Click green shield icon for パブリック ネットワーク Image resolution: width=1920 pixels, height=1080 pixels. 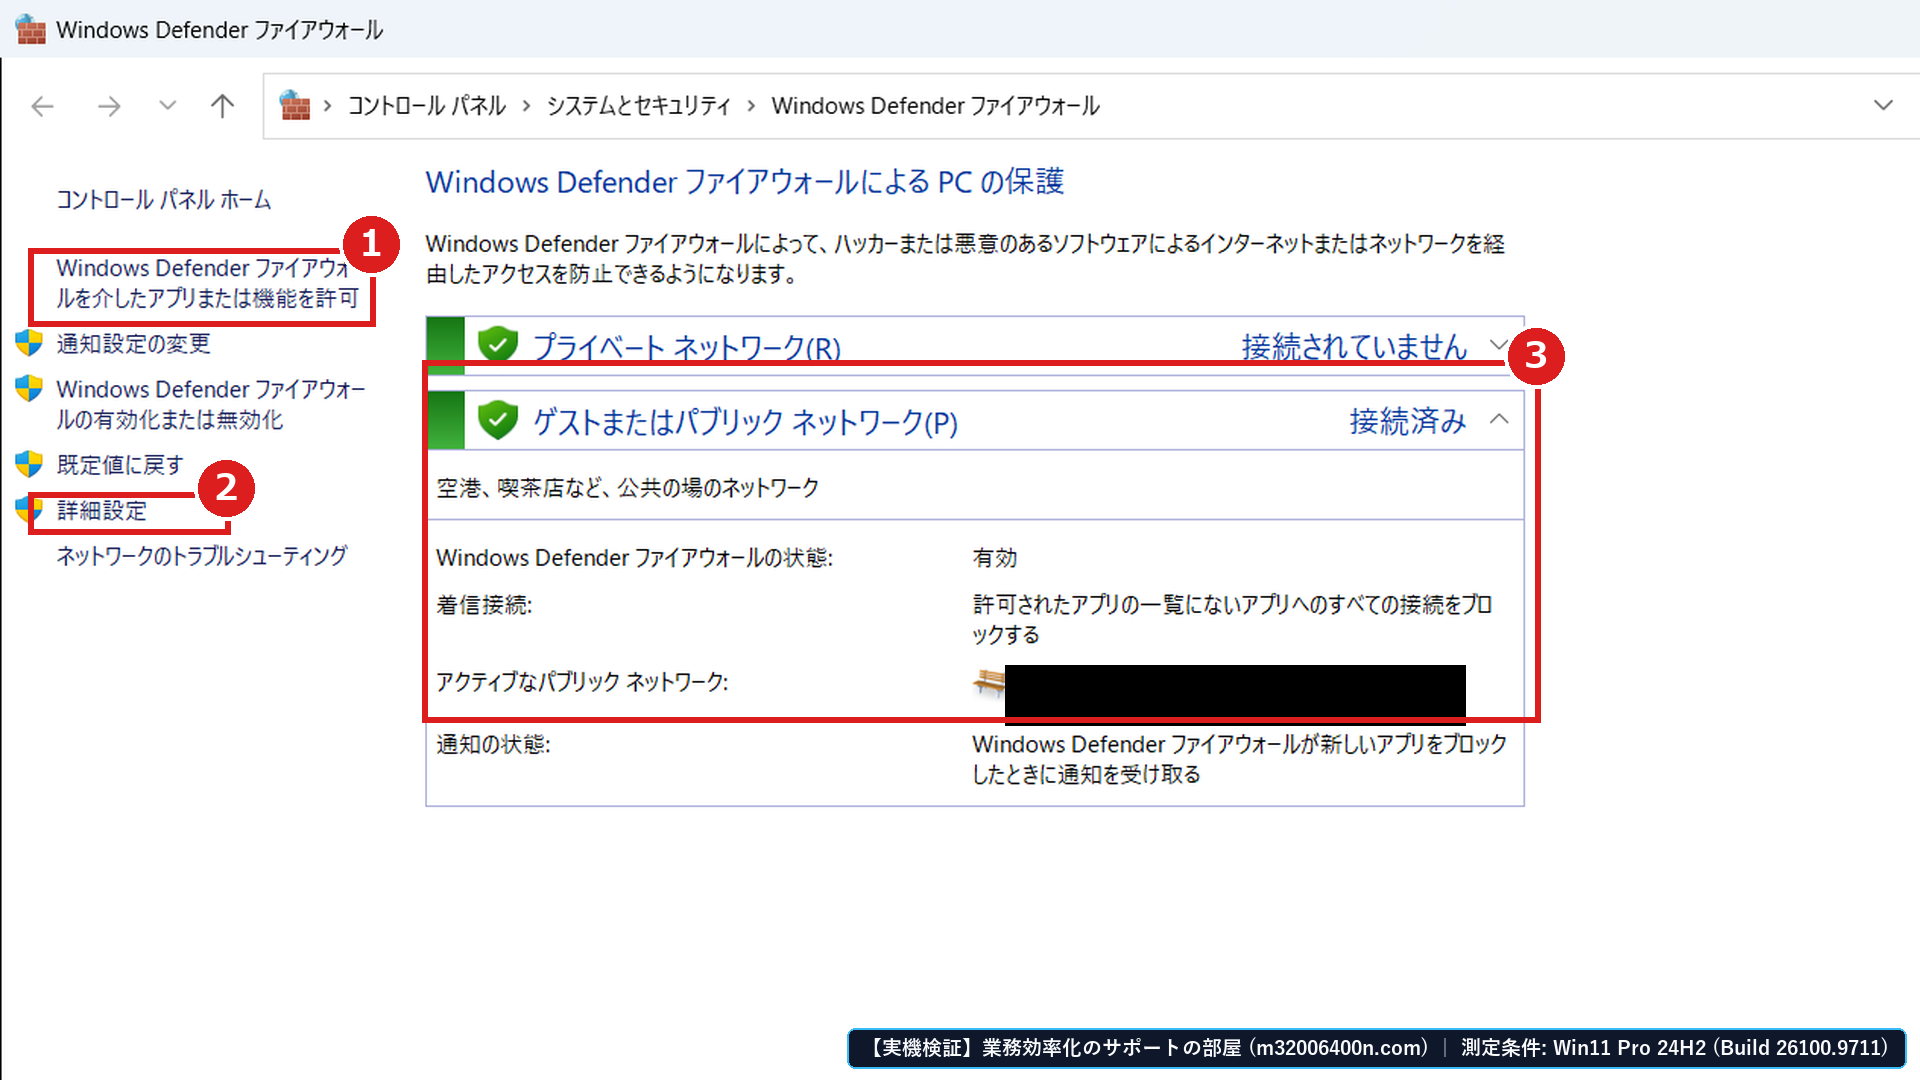click(497, 420)
